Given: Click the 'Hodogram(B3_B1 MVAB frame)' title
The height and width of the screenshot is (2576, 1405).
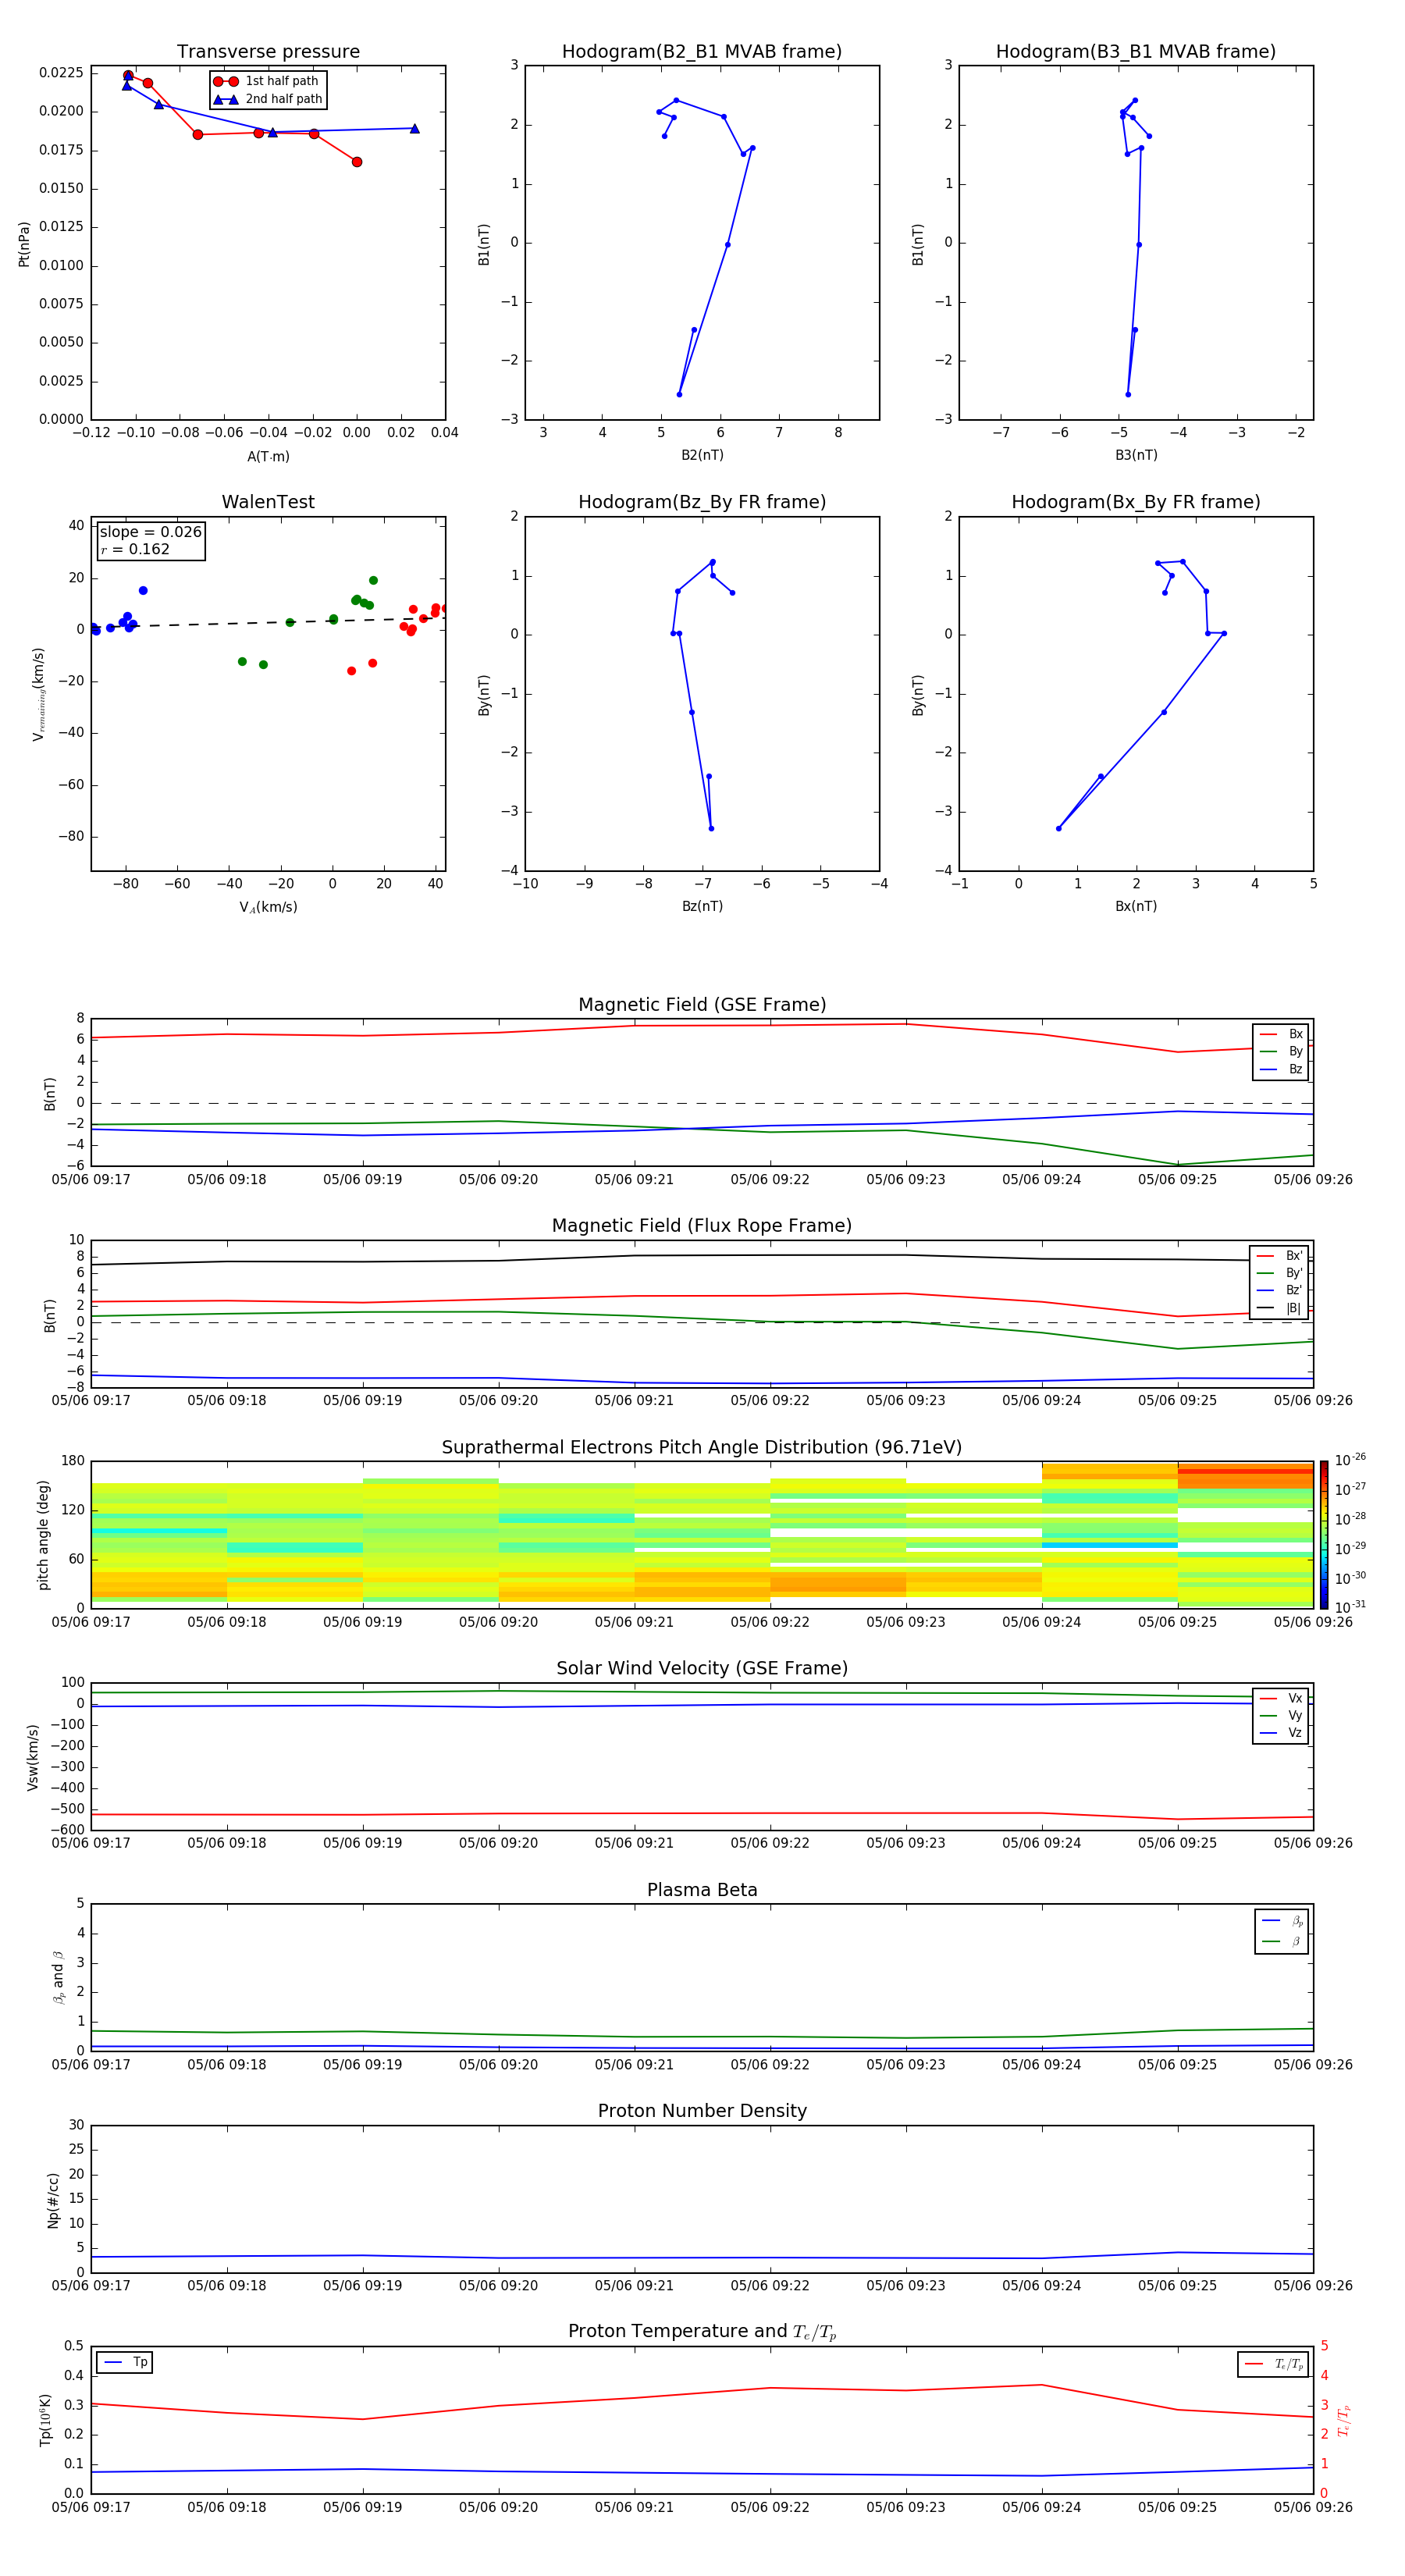Looking at the screenshot, I should coord(1136,52).
